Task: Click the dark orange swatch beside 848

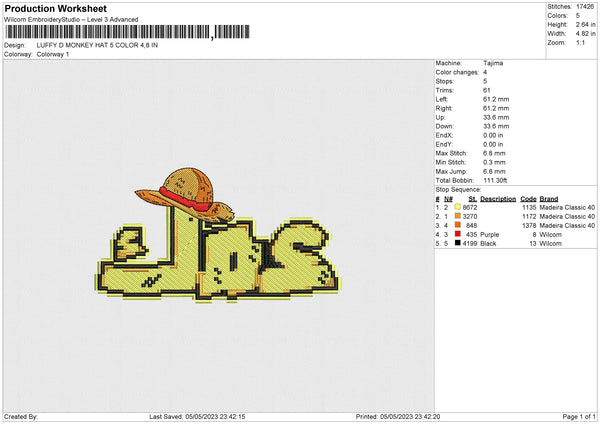Action: pos(458,225)
